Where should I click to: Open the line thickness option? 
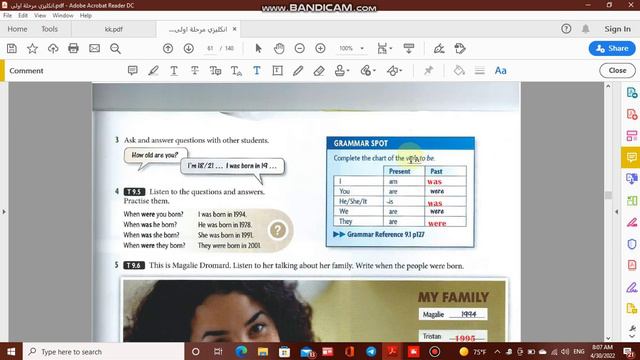tap(480, 71)
